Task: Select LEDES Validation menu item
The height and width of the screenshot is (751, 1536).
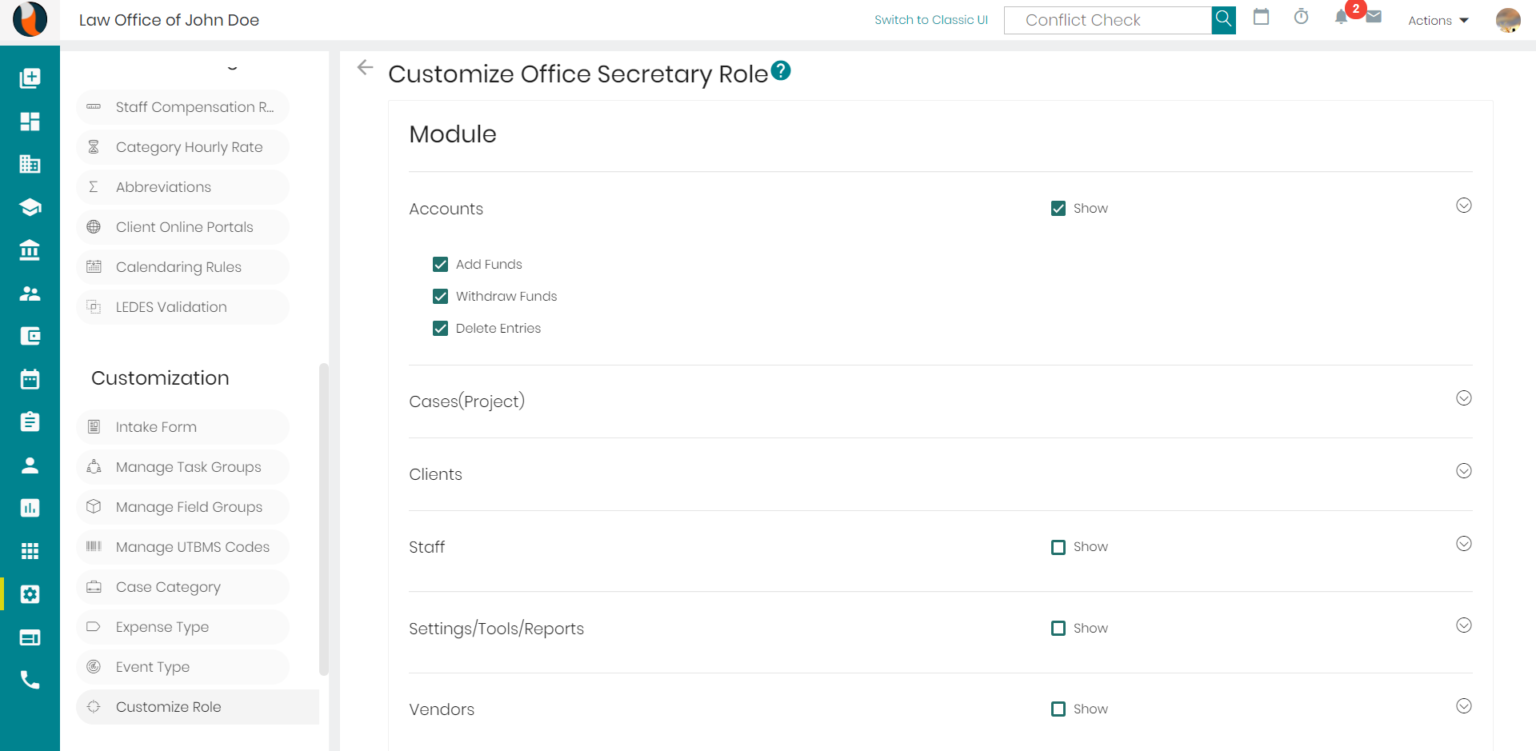Action: (x=182, y=307)
